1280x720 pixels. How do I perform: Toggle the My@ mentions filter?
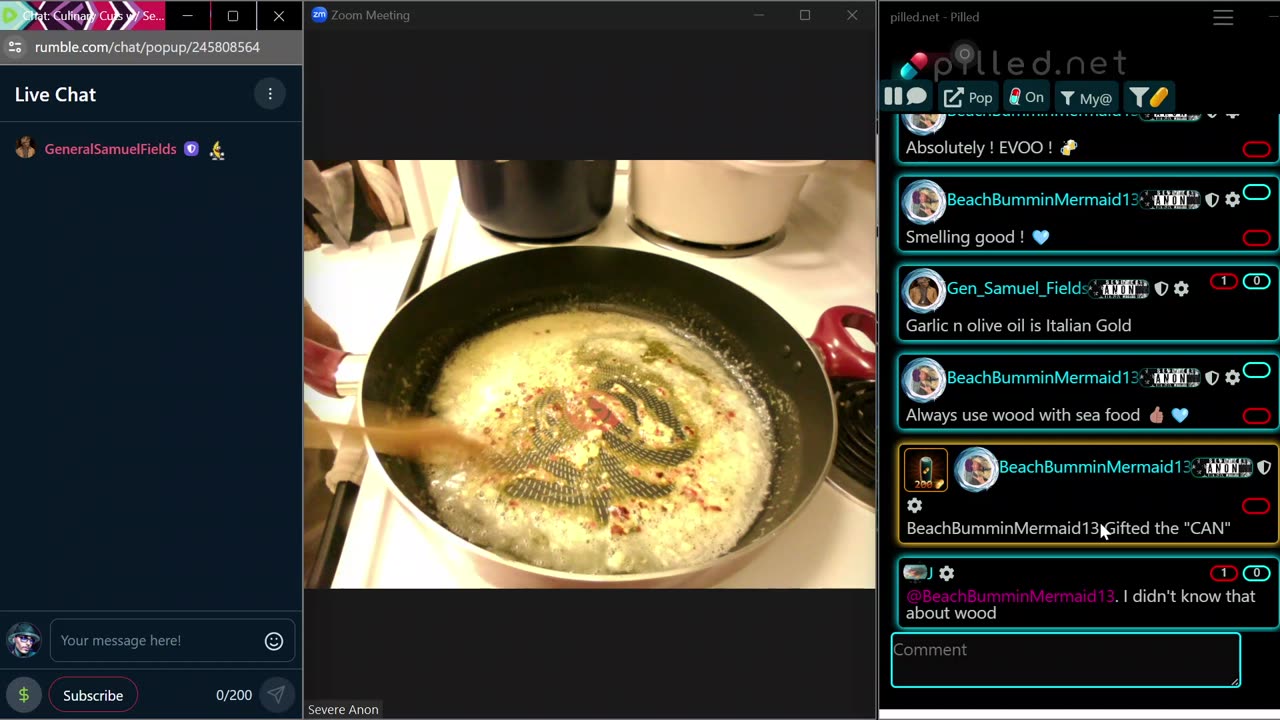[x=1086, y=98]
